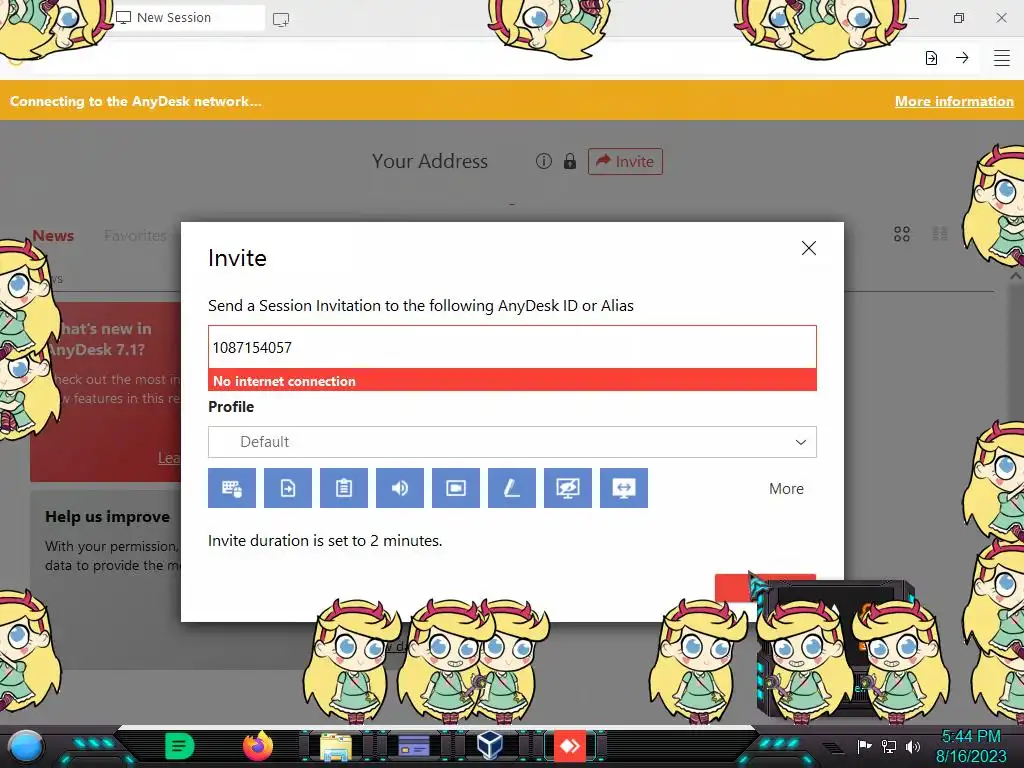
Task: Click the file transfer icon in top toolbar
Action: click(x=931, y=58)
